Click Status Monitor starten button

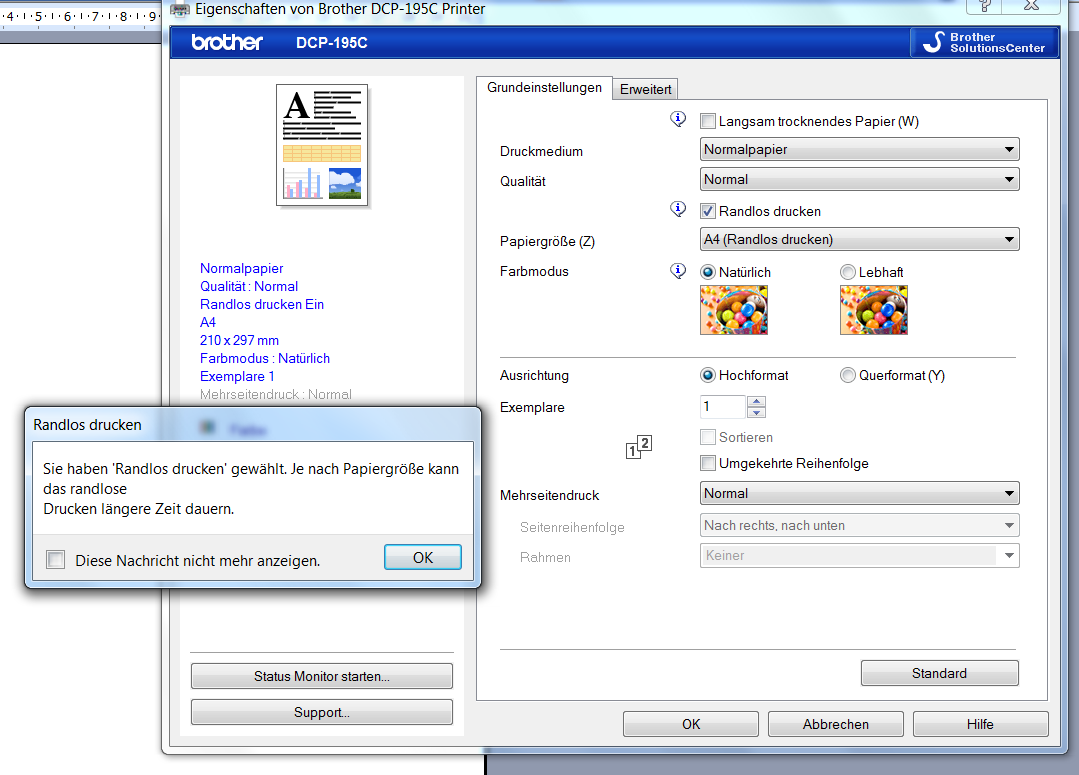[x=321, y=676]
